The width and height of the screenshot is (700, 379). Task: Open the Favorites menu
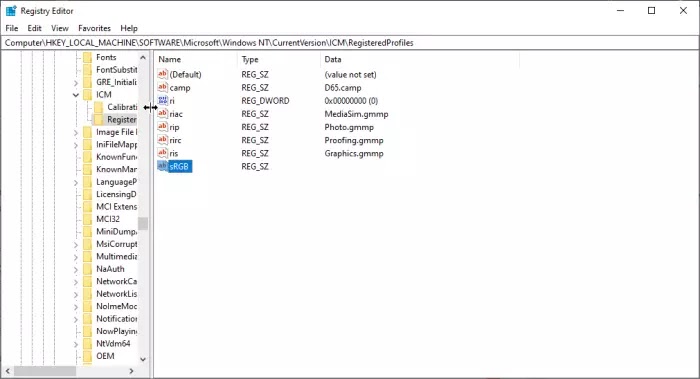click(94, 28)
